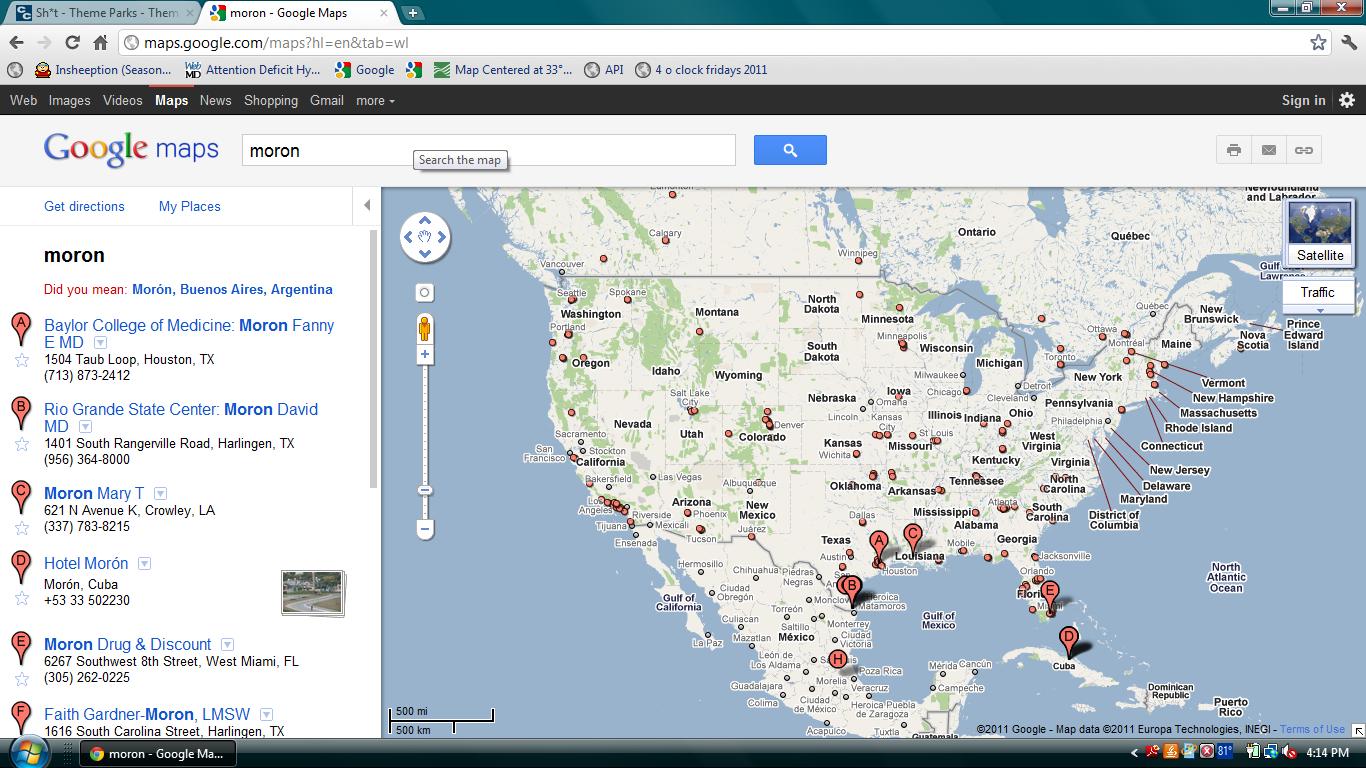The image size is (1366, 768).
Task: Expand options for Moron Drug & Discount
Action: 227,645
